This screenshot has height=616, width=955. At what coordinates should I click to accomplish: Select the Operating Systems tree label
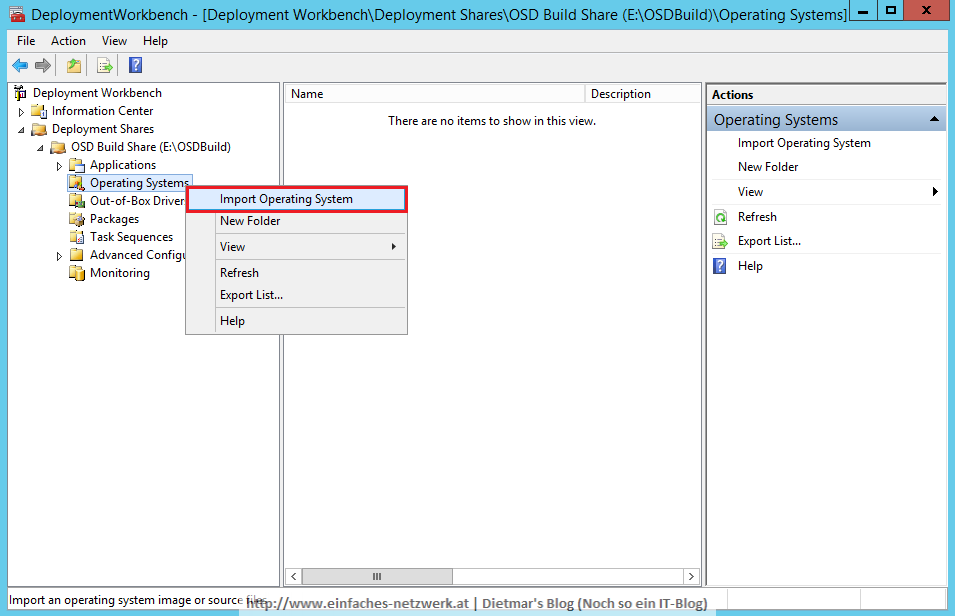tap(139, 183)
